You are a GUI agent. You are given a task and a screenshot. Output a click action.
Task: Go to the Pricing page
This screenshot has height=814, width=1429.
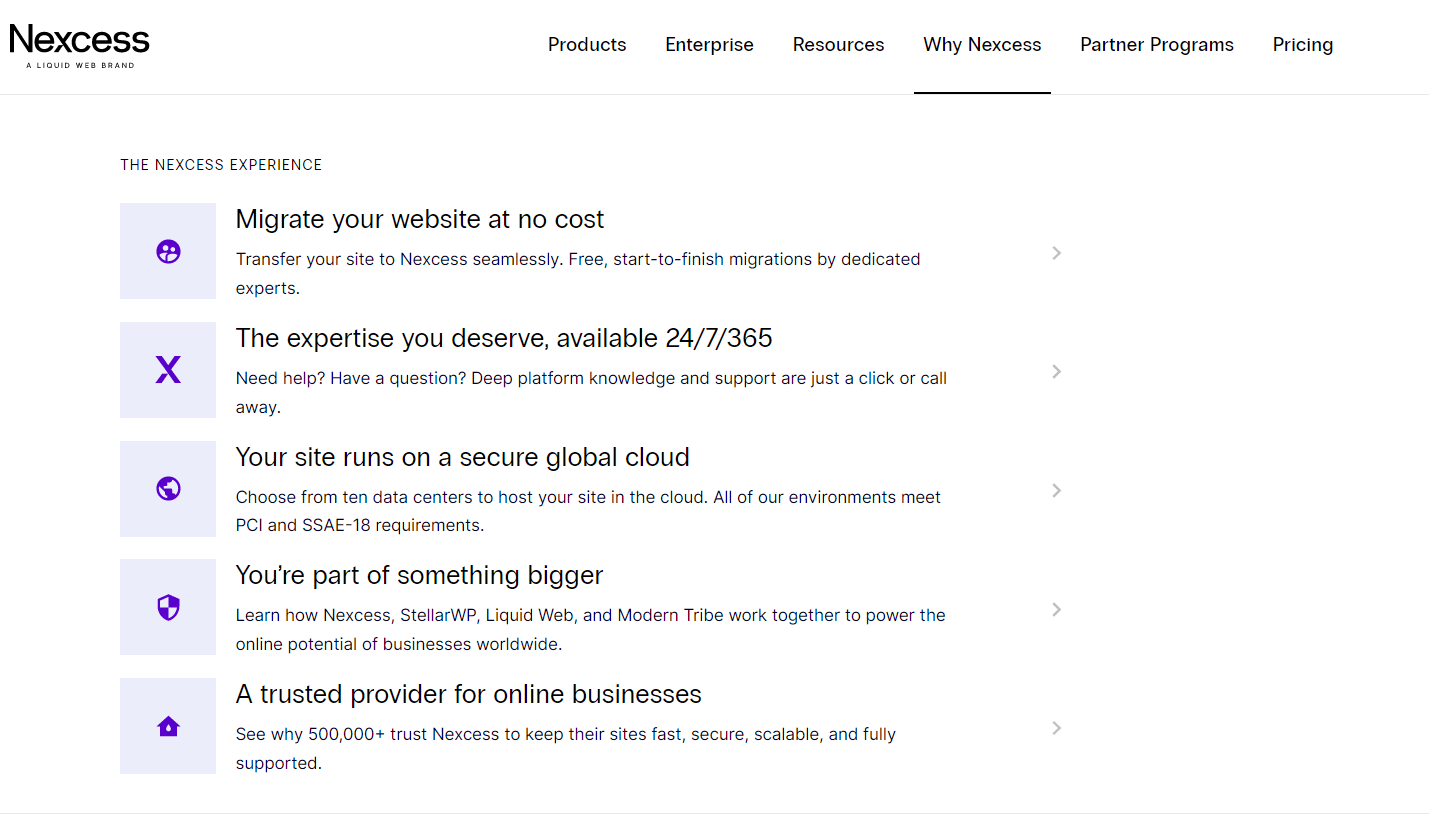coord(1302,45)
